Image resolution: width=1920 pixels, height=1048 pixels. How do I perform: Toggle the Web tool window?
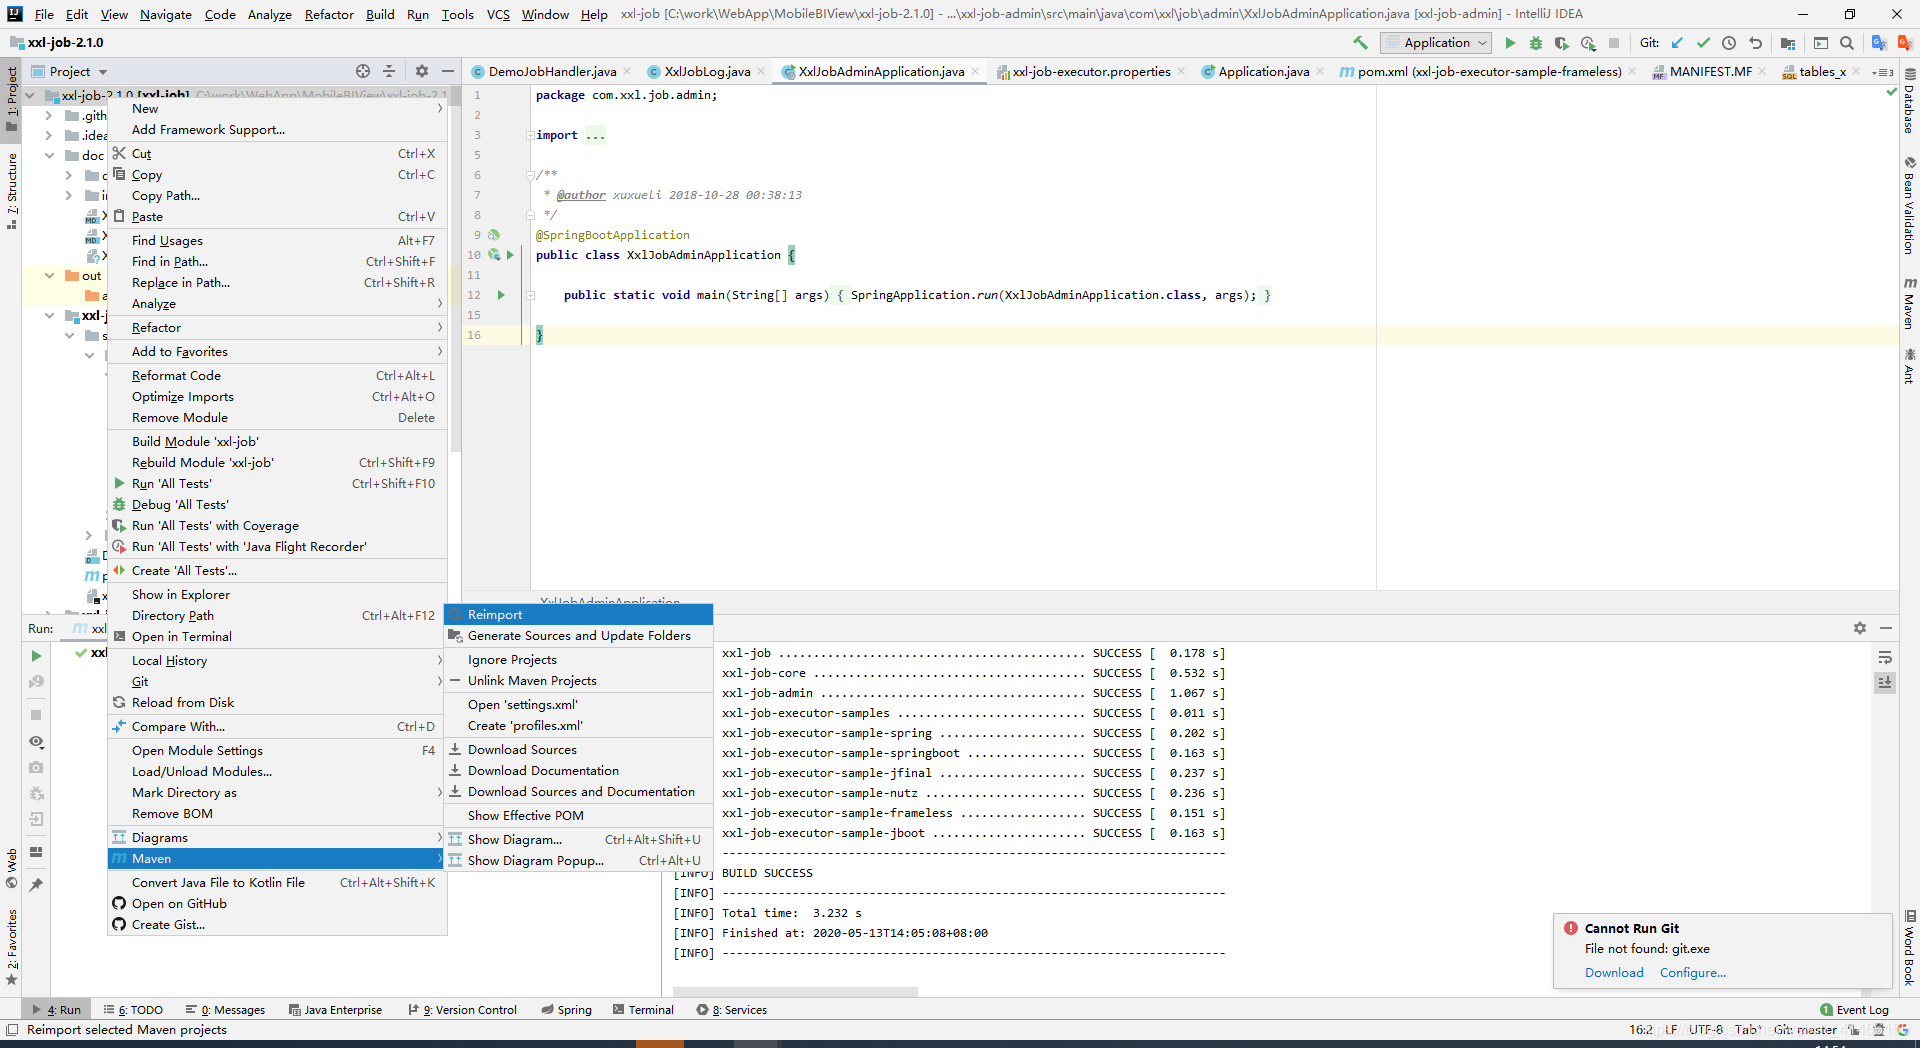12,868
